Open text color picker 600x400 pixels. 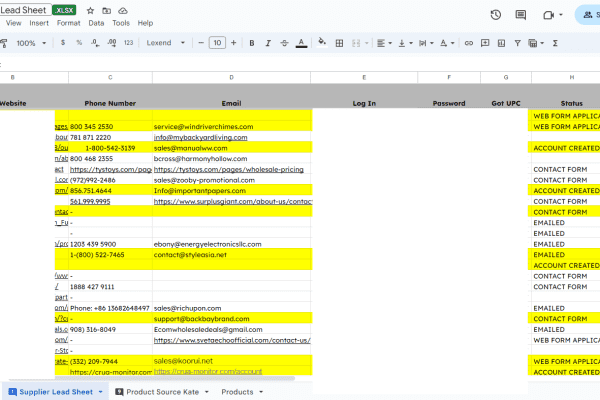point(302,43)
